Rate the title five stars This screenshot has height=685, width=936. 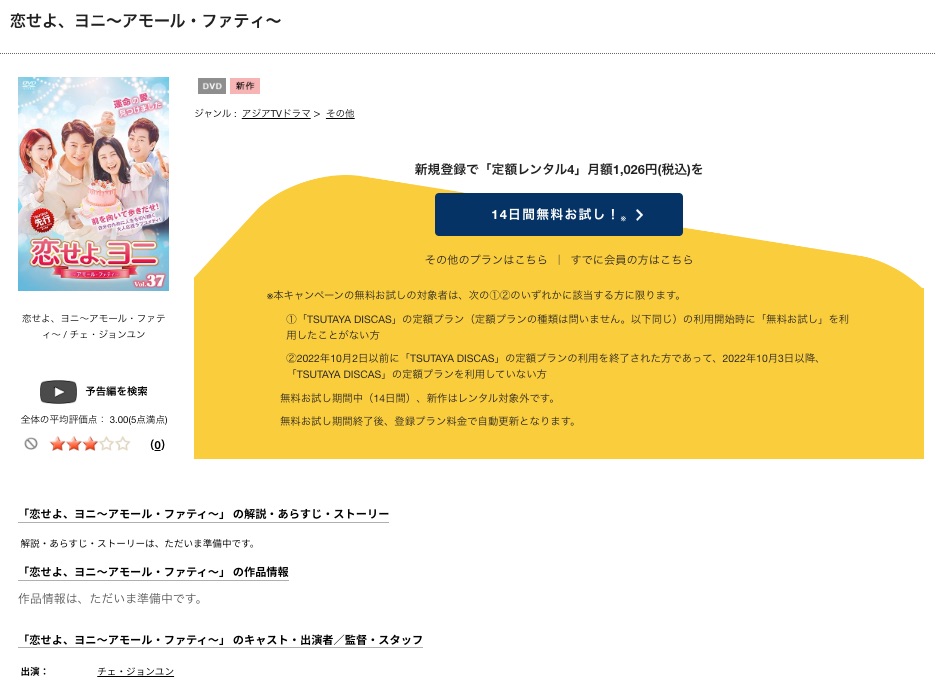click(122, 444)
